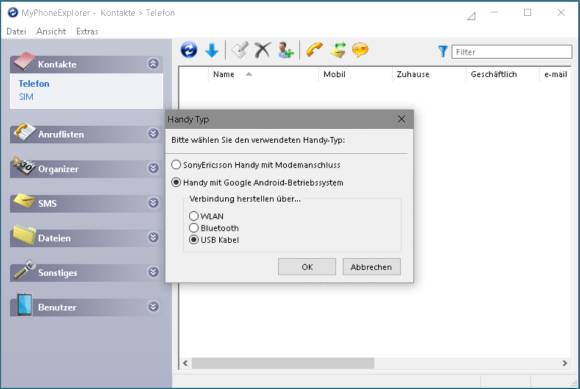Click the Zuhause column header
This screenshot has height=389, width=580.
click(x=413, y=74)
